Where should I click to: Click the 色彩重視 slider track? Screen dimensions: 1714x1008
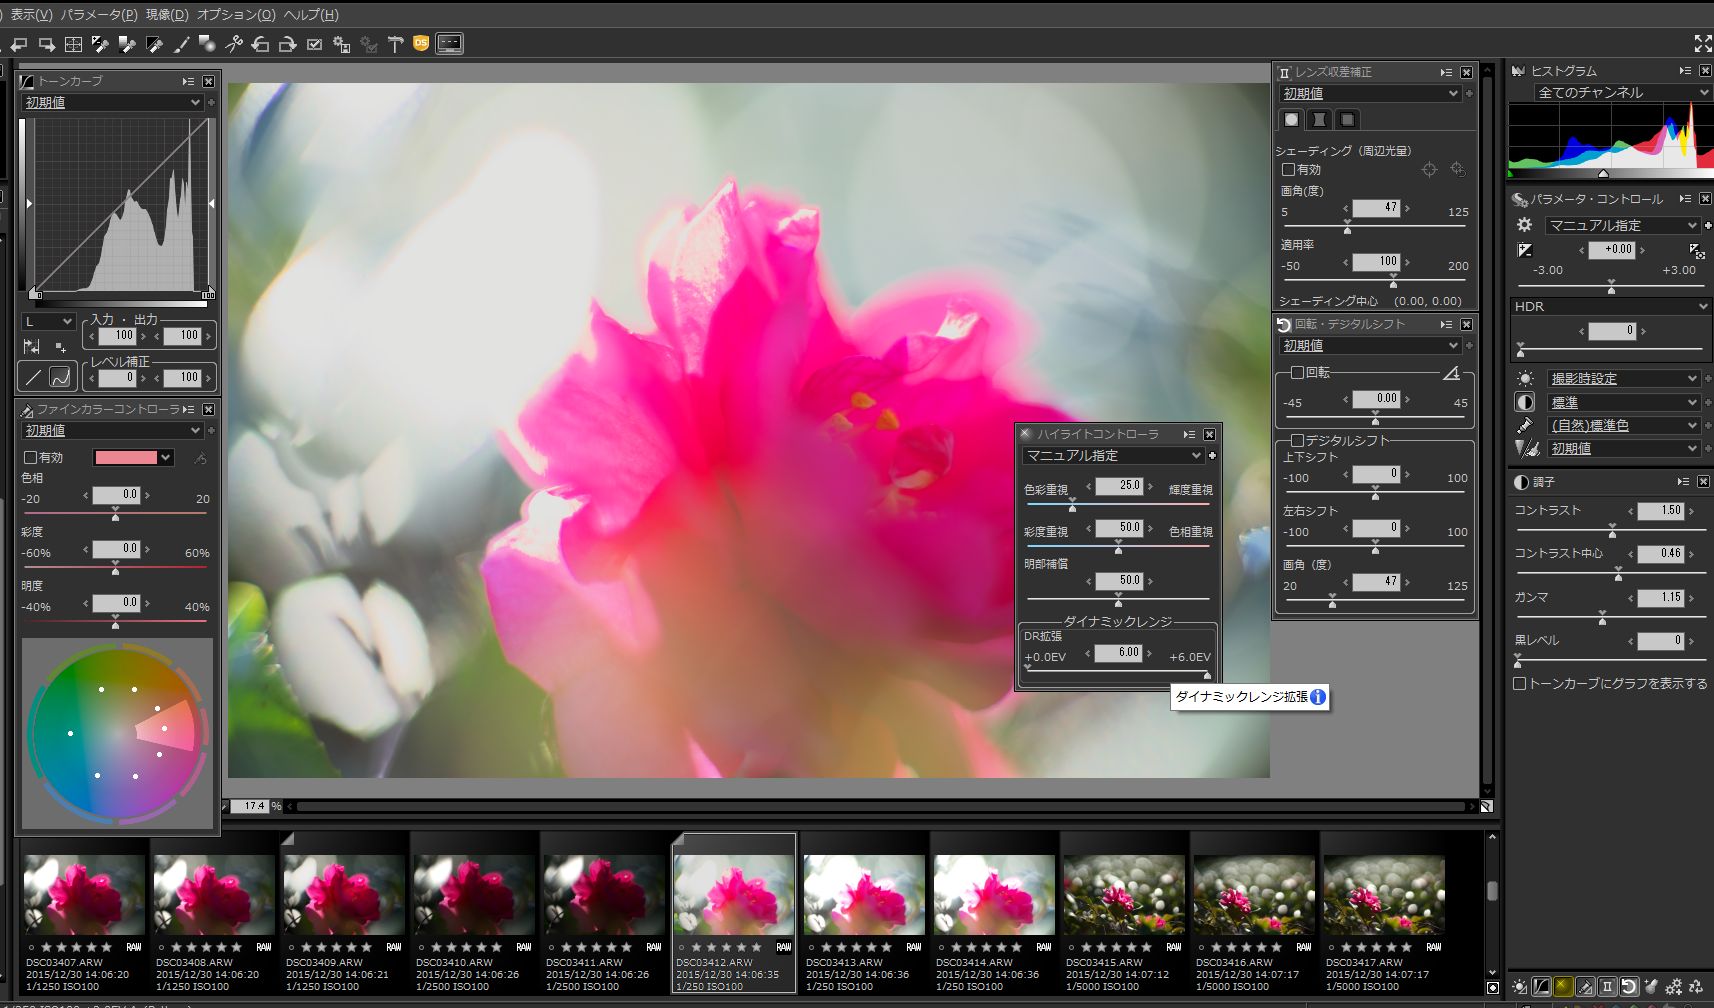coord(1118,505)
